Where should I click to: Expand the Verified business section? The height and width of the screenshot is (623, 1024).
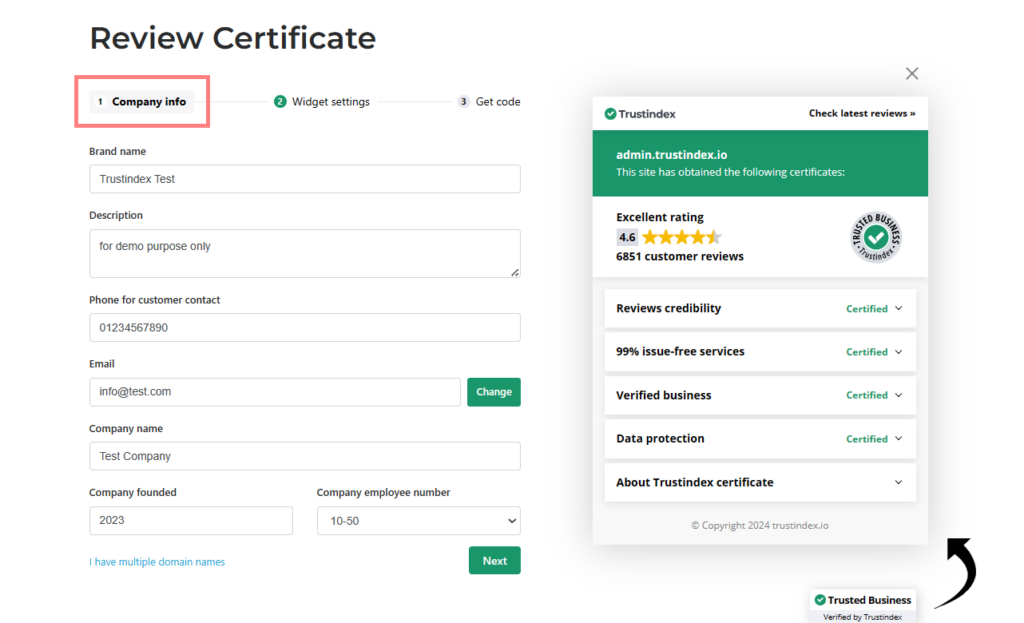coord(759,395)
